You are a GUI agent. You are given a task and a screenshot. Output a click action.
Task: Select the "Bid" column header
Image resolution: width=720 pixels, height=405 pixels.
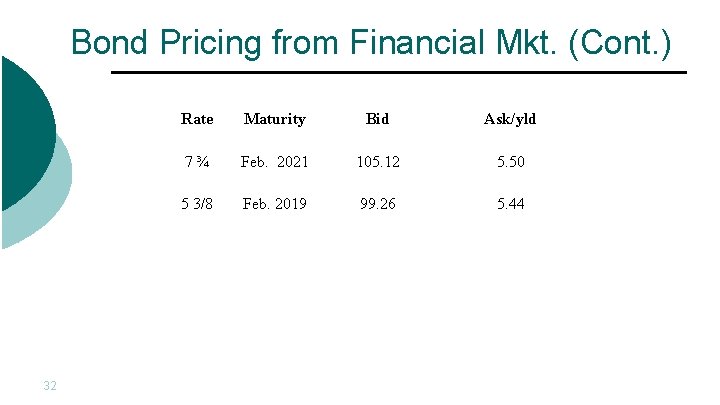click(x=377, y=119)
